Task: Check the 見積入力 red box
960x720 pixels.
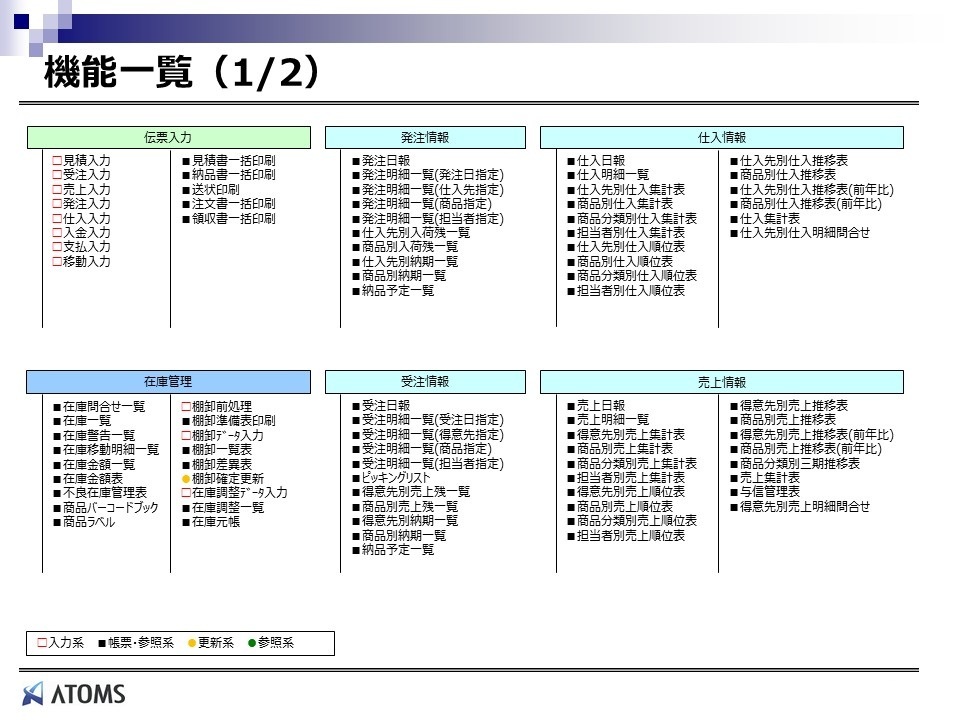Action: point(57,160)
